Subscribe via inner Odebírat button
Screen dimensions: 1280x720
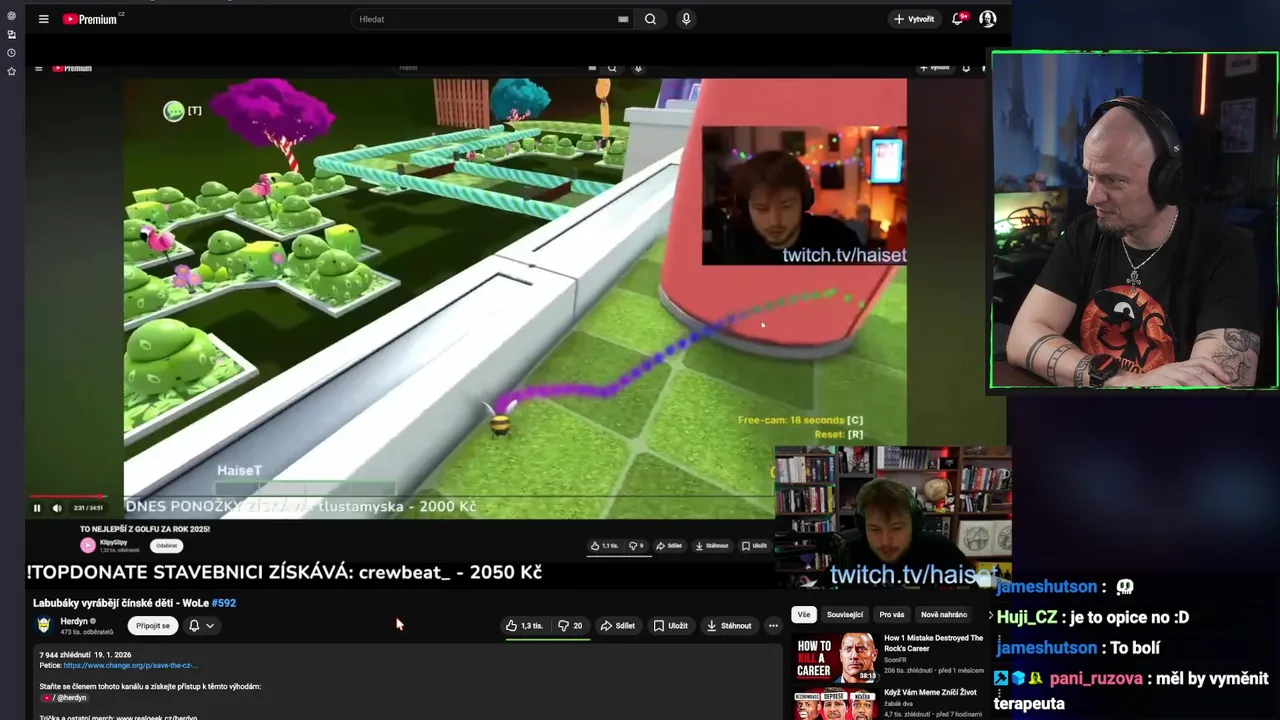click(167, 545)
